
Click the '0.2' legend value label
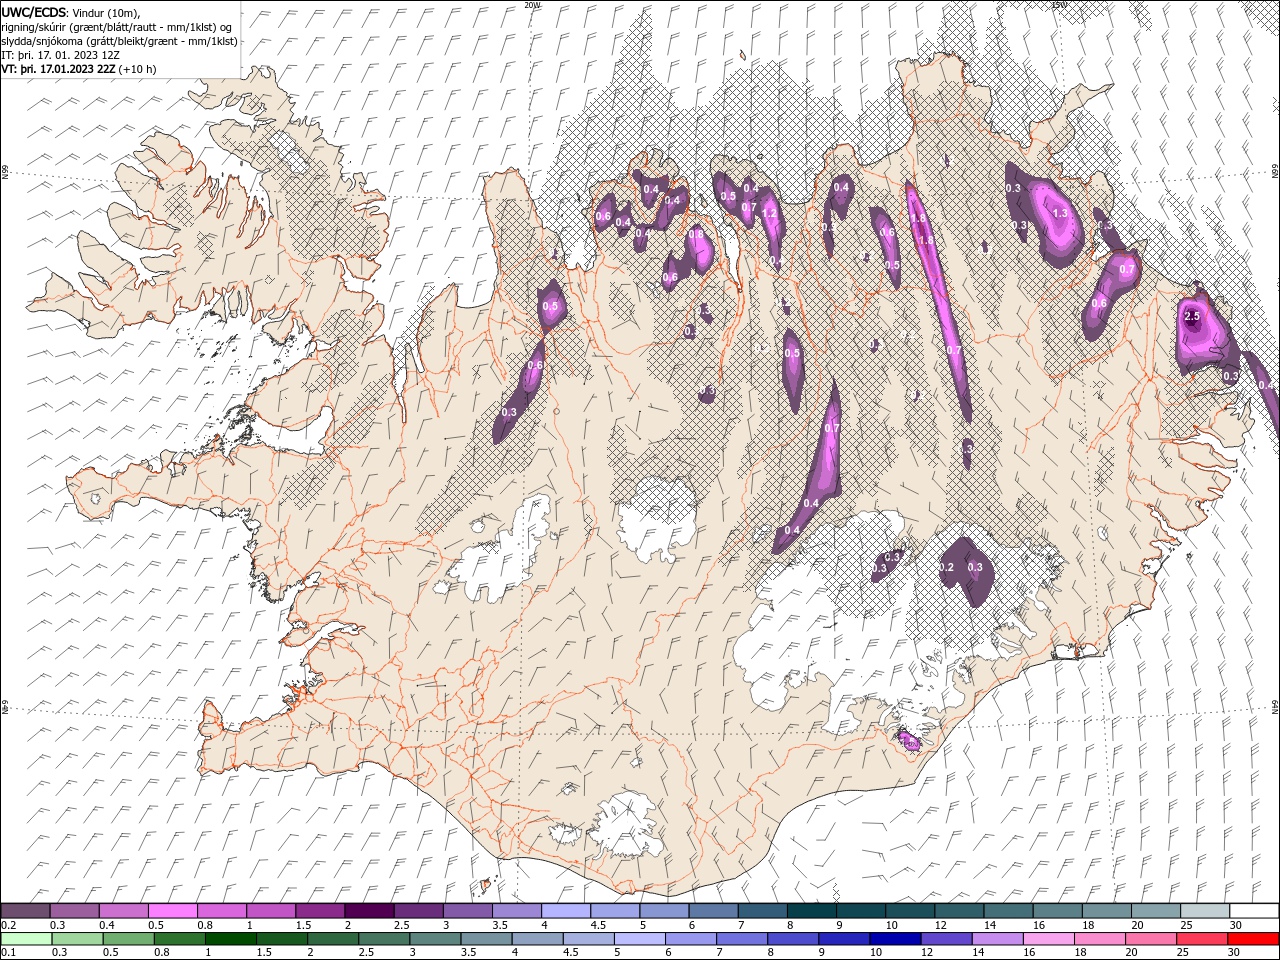pyautogui.click(x=8, y=925)
